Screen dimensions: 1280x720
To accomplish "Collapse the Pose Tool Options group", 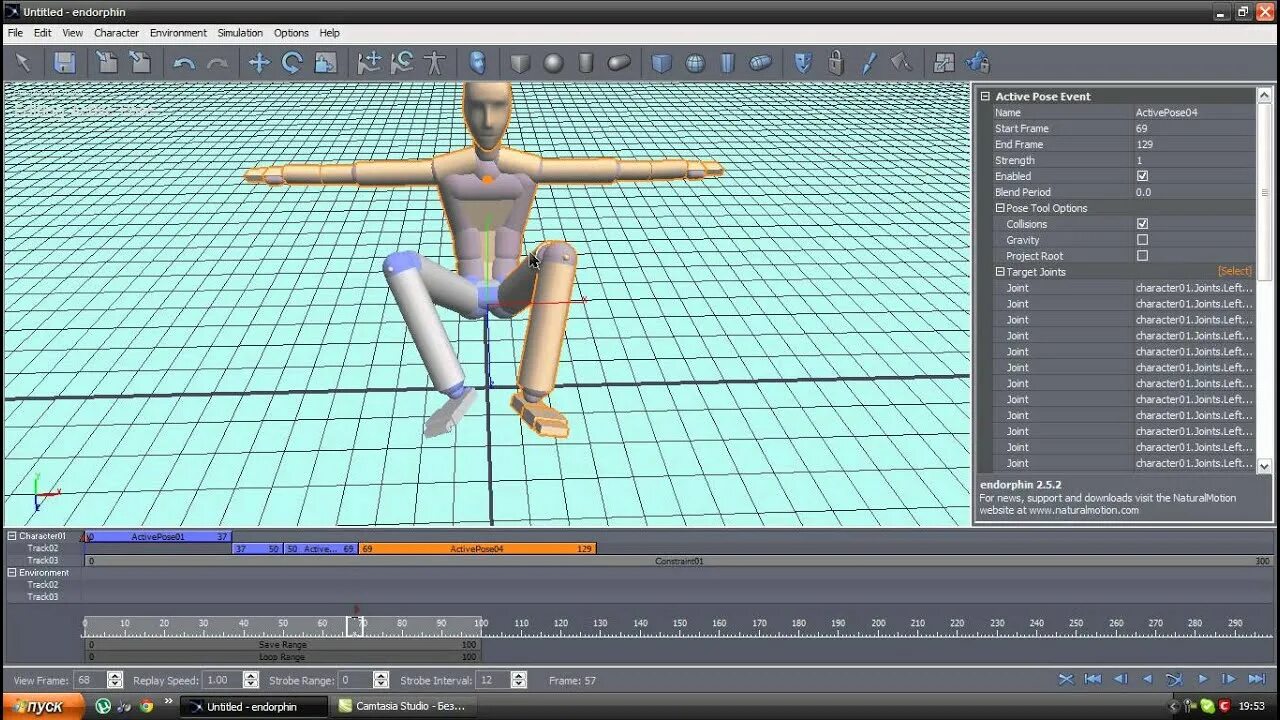I will pos(1000,208).
